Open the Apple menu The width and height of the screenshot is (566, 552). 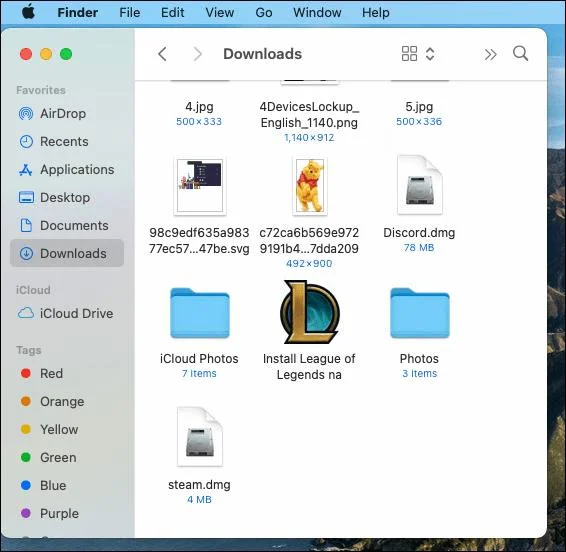[28, 13]
